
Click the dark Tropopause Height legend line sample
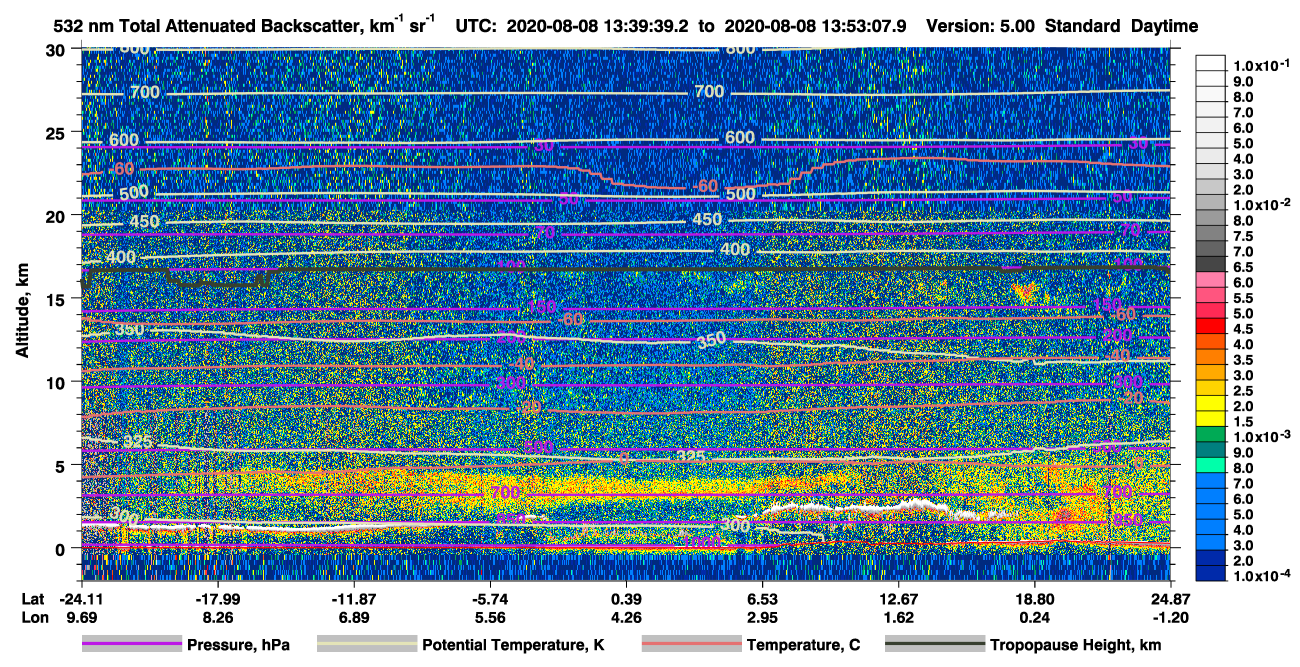(934, 645)
